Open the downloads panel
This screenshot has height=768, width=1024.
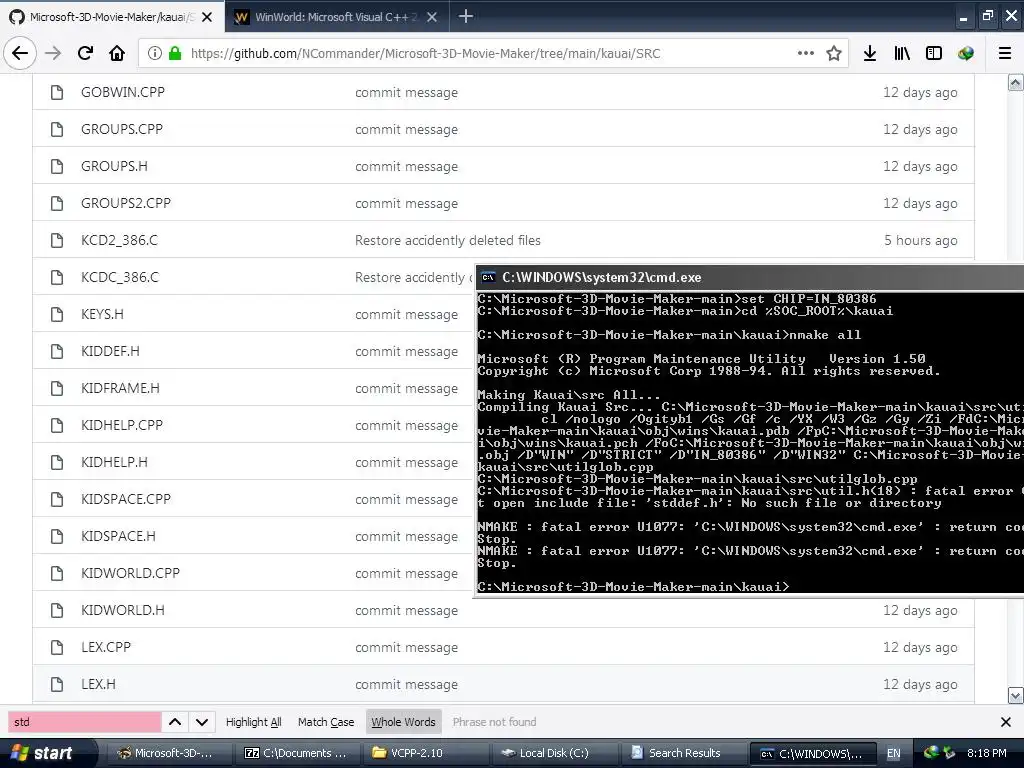coord(870,53)
